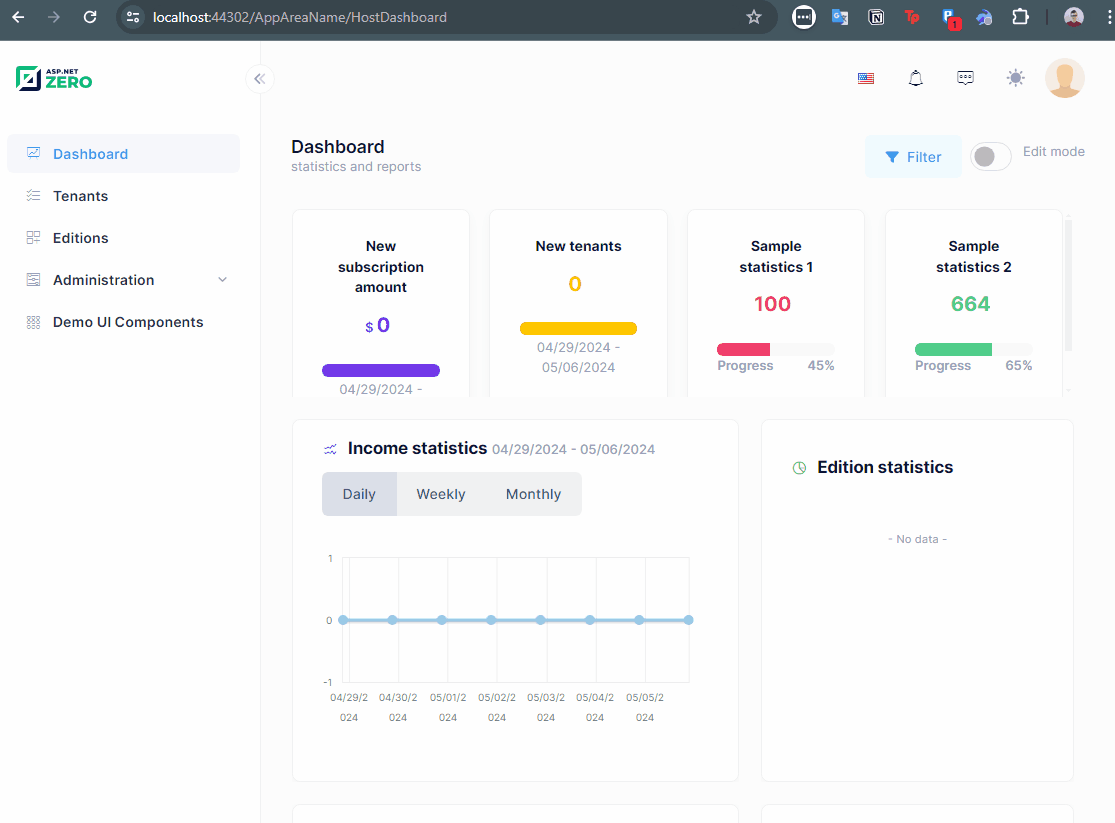Open the Demo UI Components page
Image resolution: width=1115 pixels, height=823 pixels.
(124, 322)
